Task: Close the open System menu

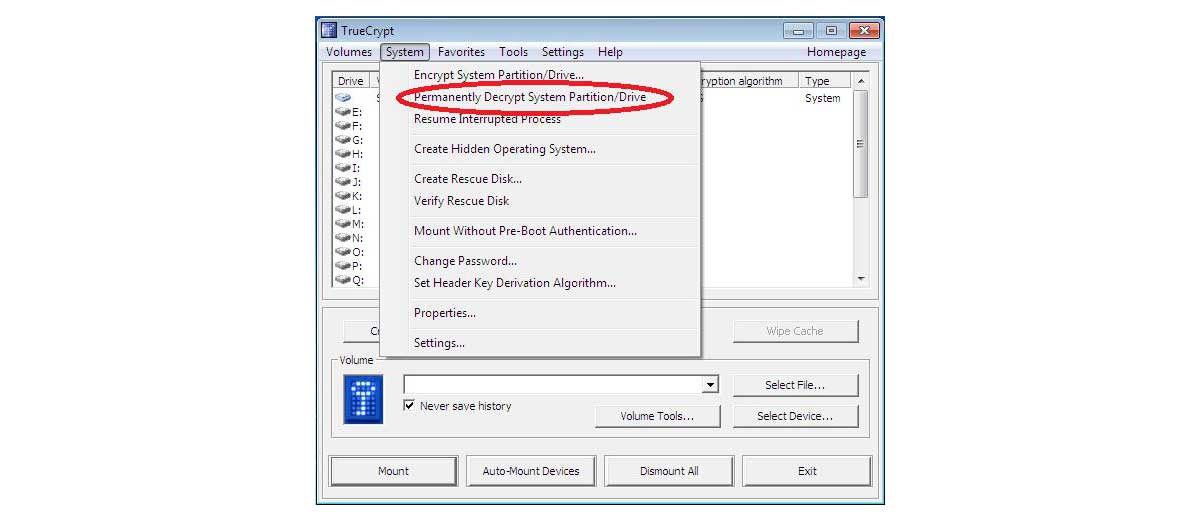Action: click(405, 52)
